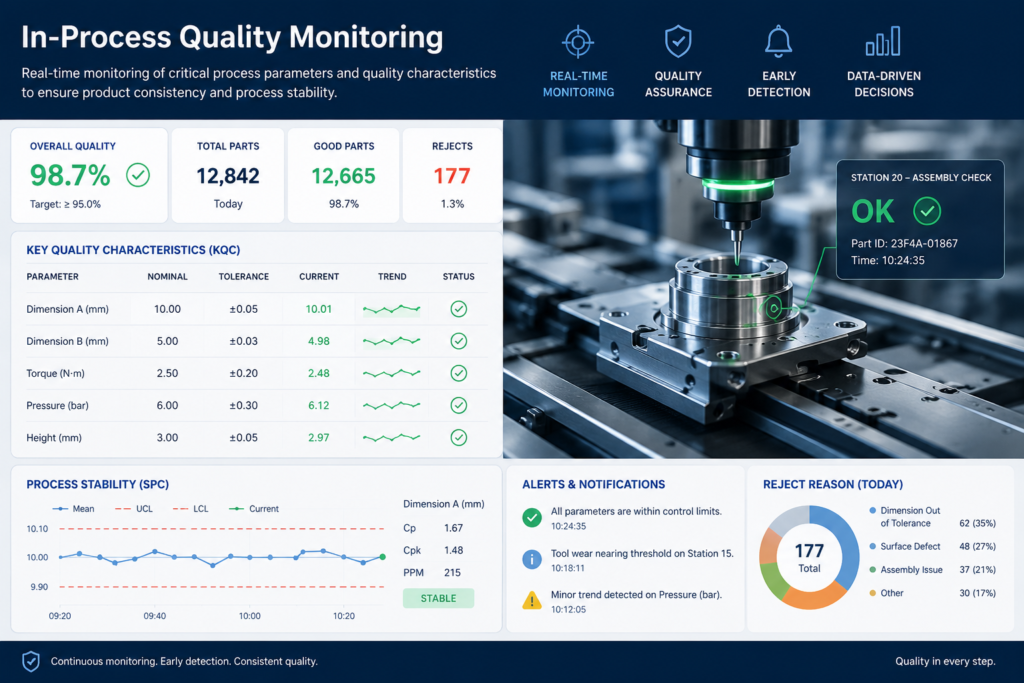Click current value 2.97 for Height
This screenshot has width=1024, height=683.
(x=319, y=437)
